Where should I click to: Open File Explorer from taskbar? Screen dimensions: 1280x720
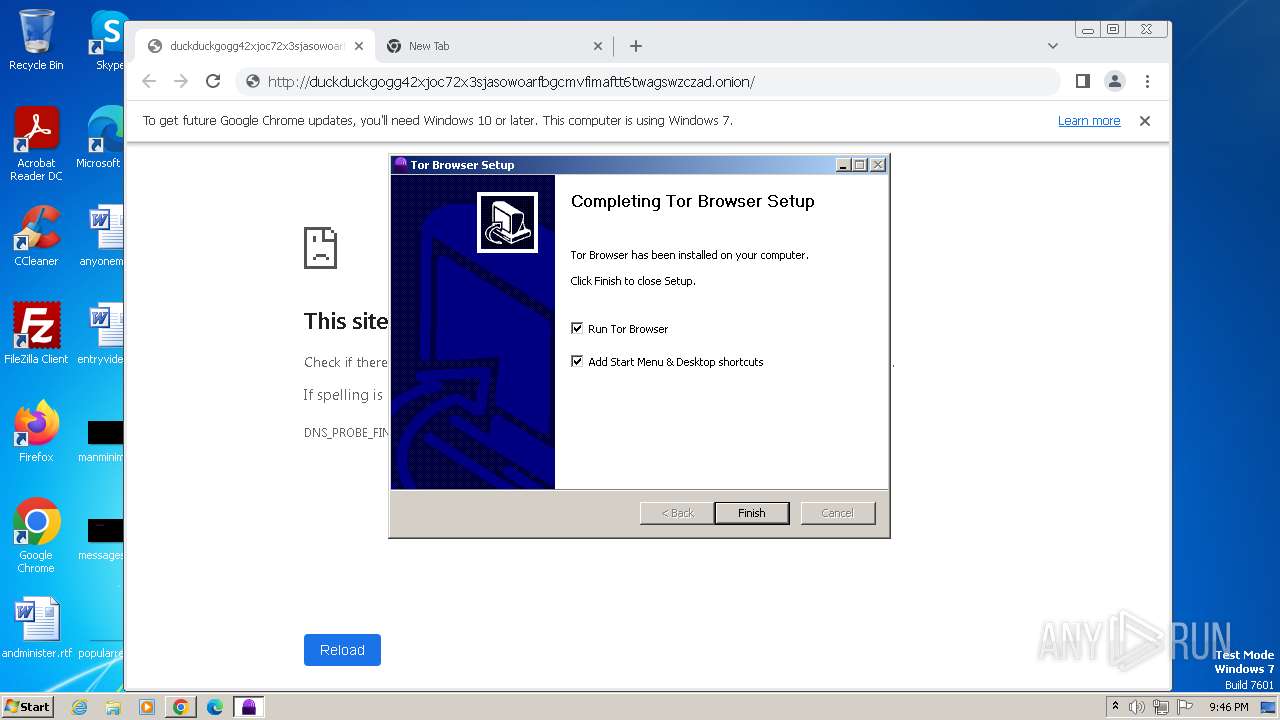click(x=113, y=707)
